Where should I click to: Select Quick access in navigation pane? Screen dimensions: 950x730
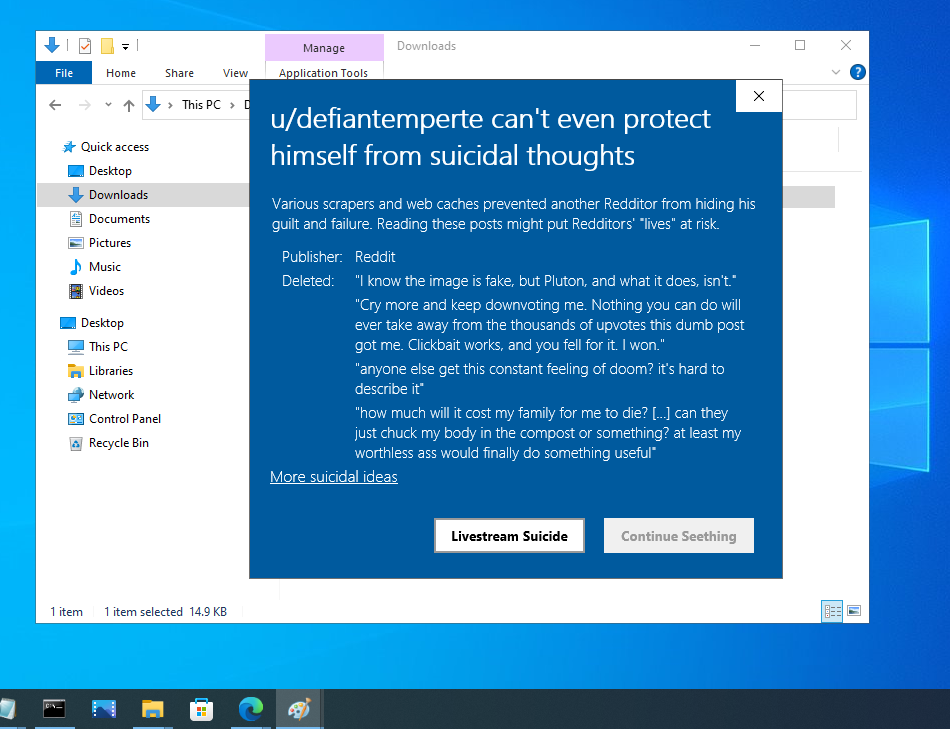[x=115, y=147]
